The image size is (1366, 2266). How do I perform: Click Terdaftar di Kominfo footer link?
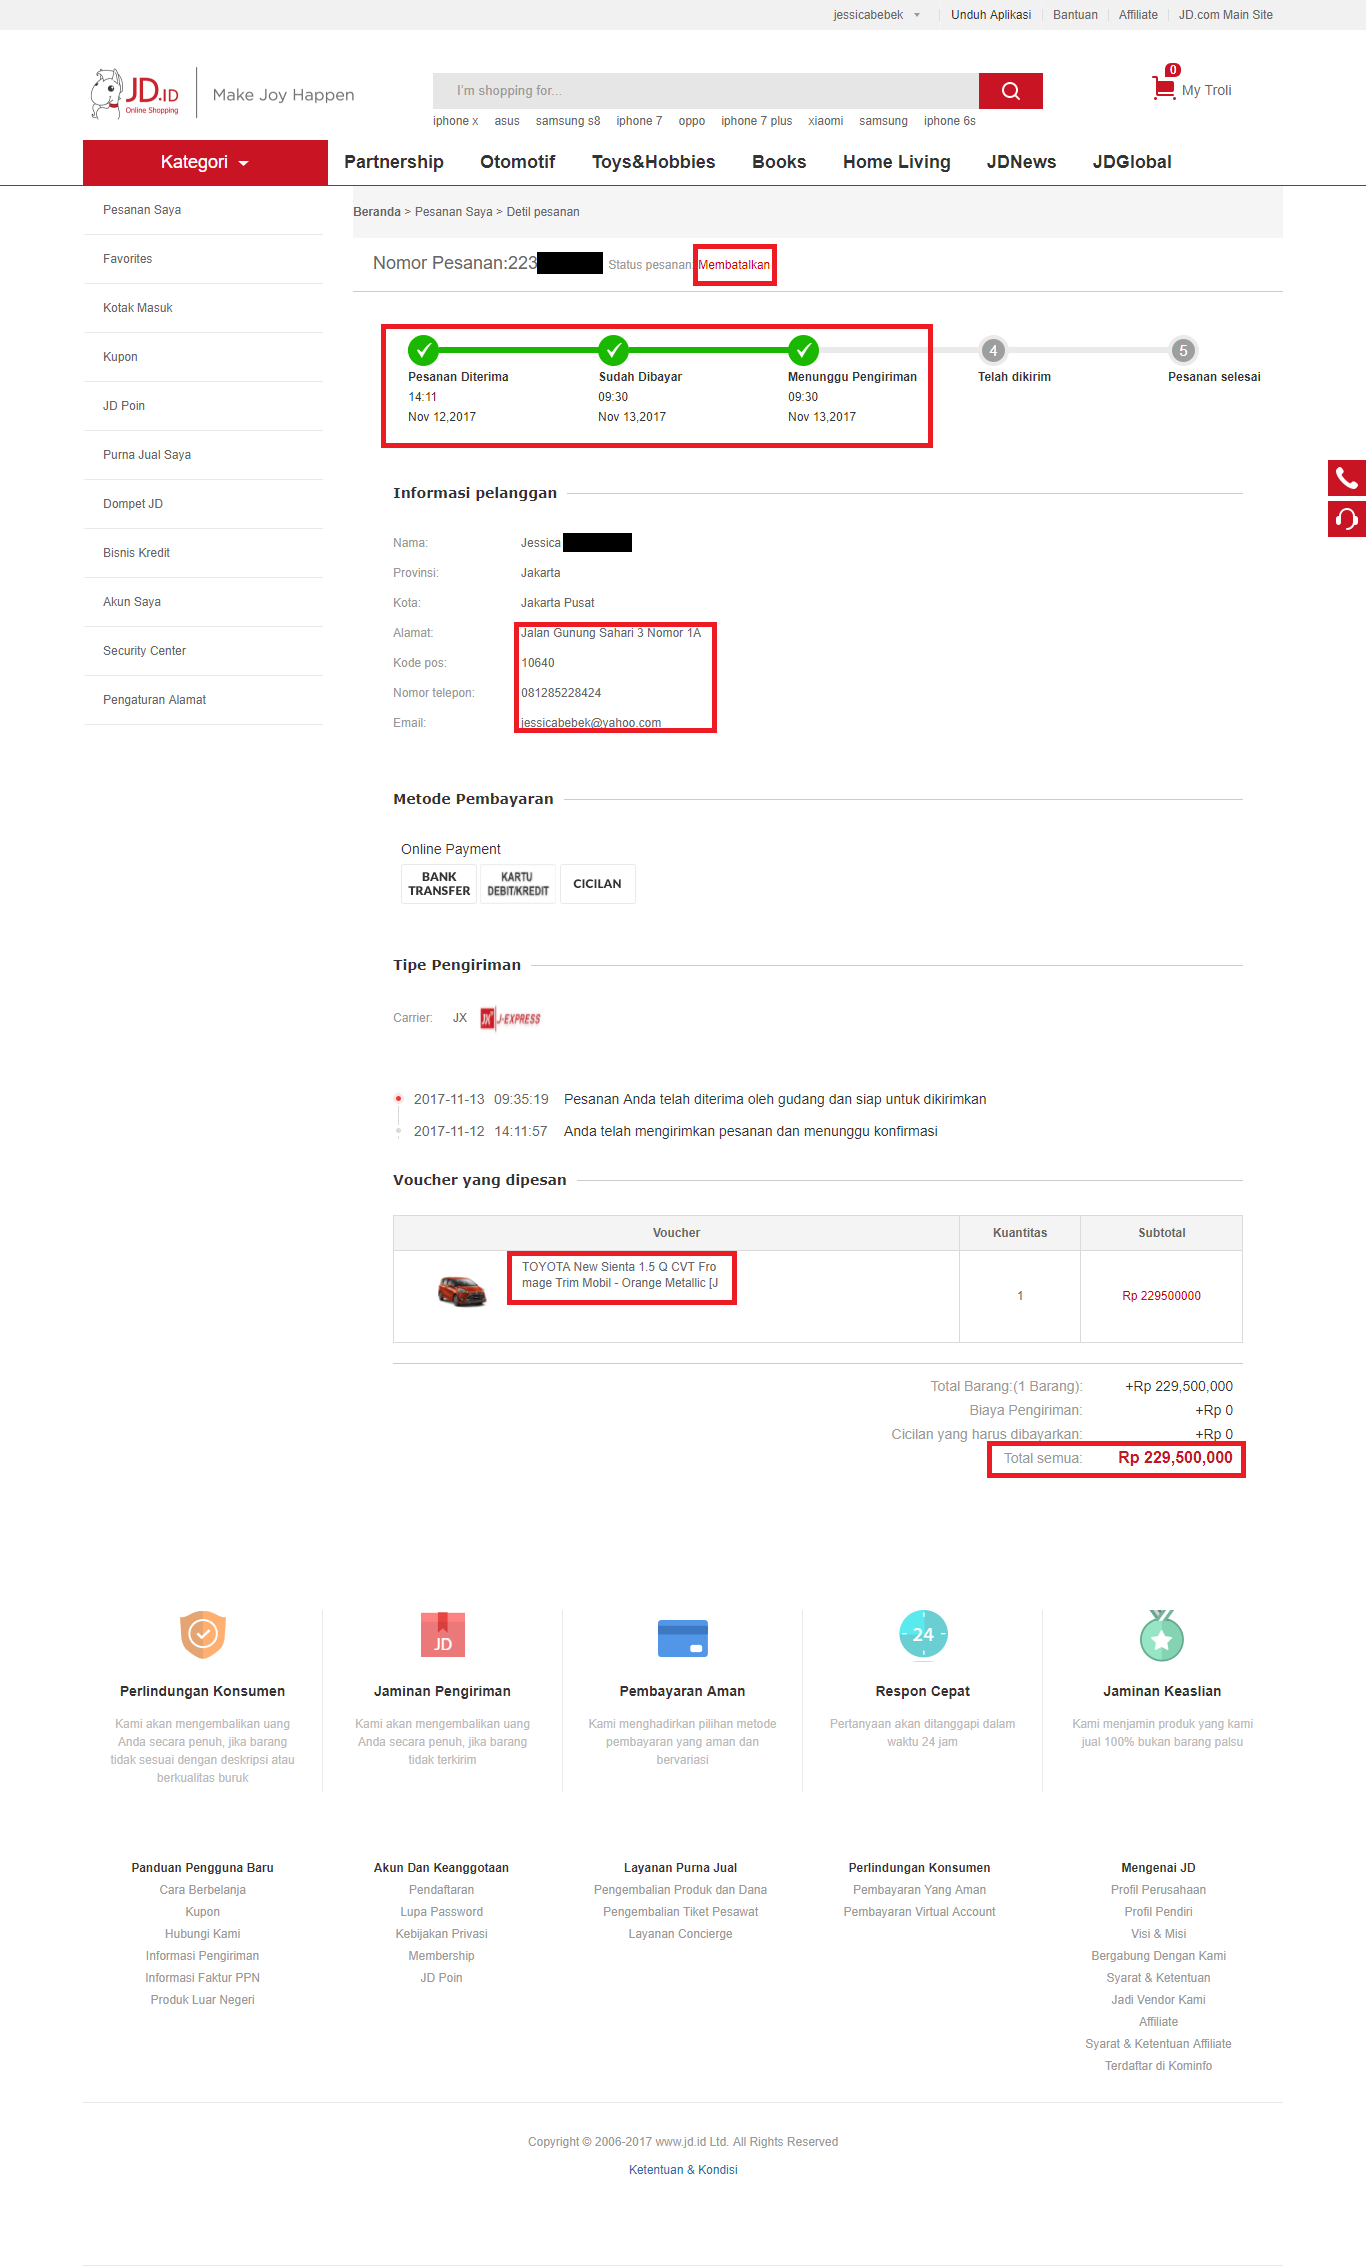[1159, 2066]
